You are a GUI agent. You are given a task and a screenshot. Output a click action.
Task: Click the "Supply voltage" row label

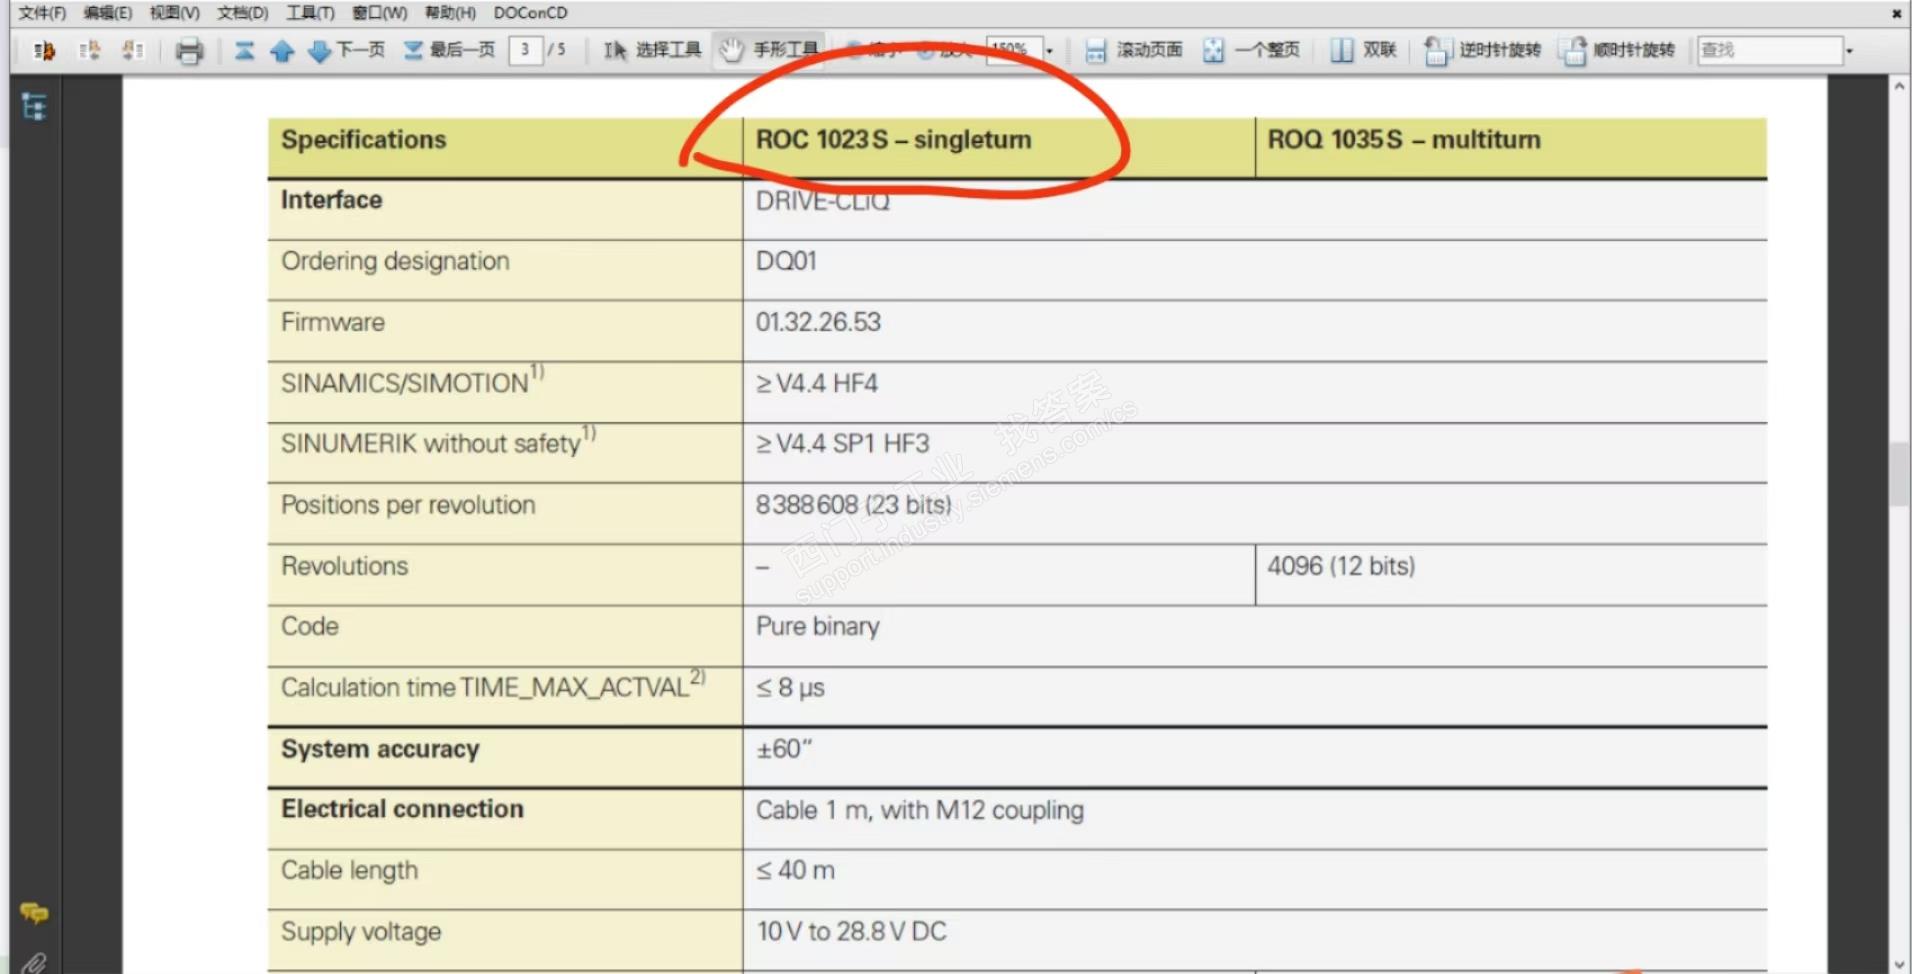coord(361,932)
